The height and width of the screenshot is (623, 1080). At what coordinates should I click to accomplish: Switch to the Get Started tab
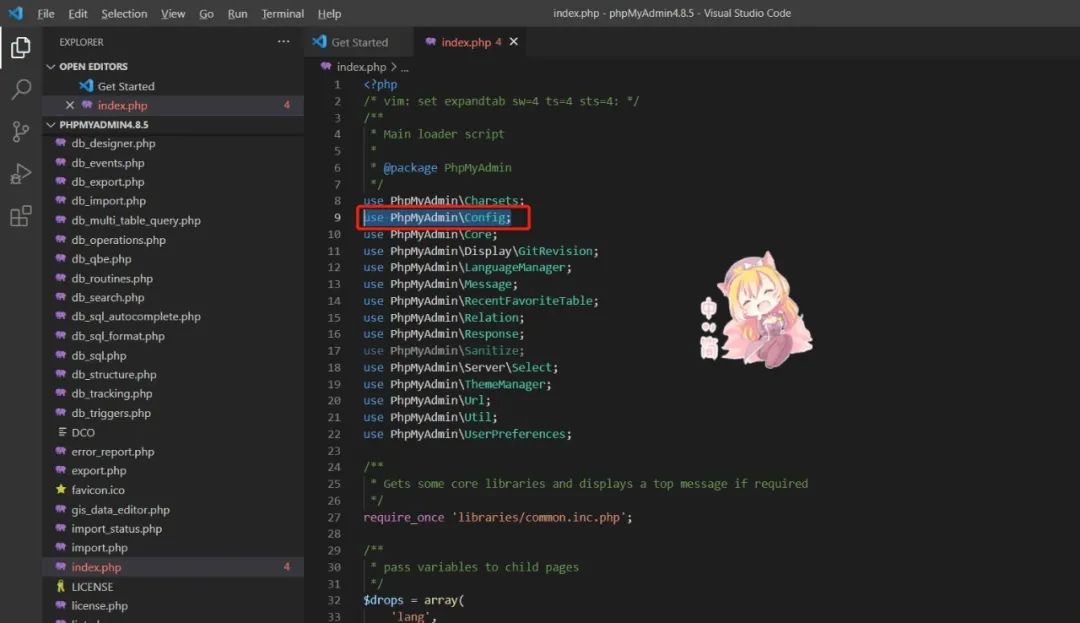pos(359,42)
